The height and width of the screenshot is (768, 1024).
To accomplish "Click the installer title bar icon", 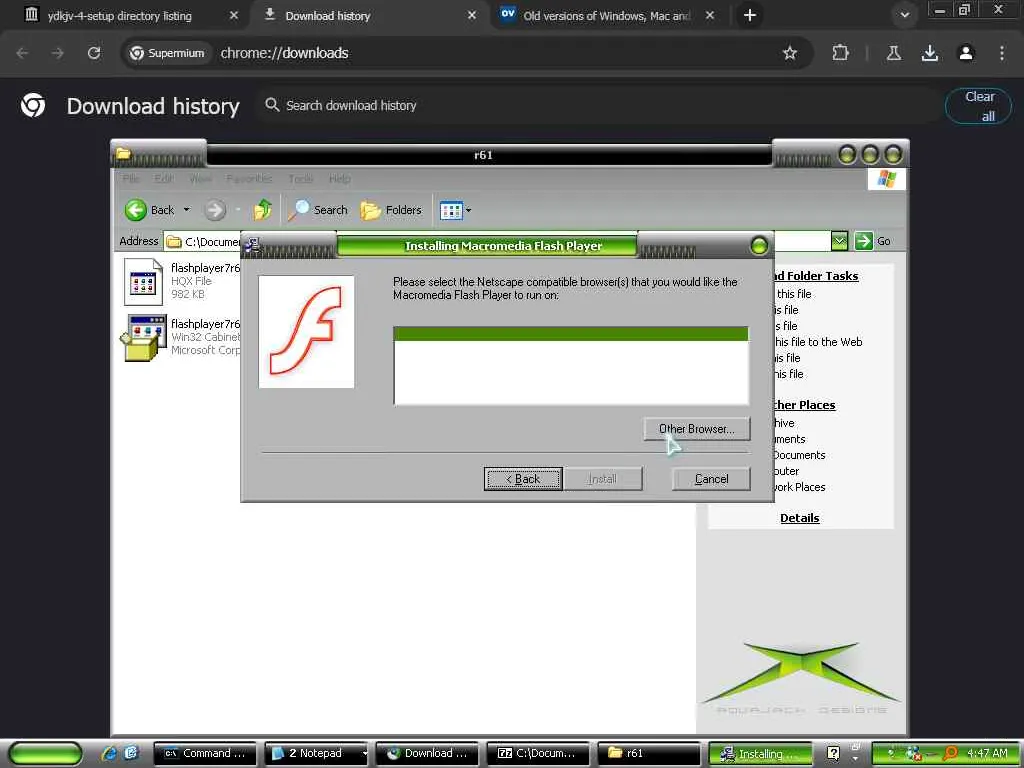I will click(x=252, y=246).
